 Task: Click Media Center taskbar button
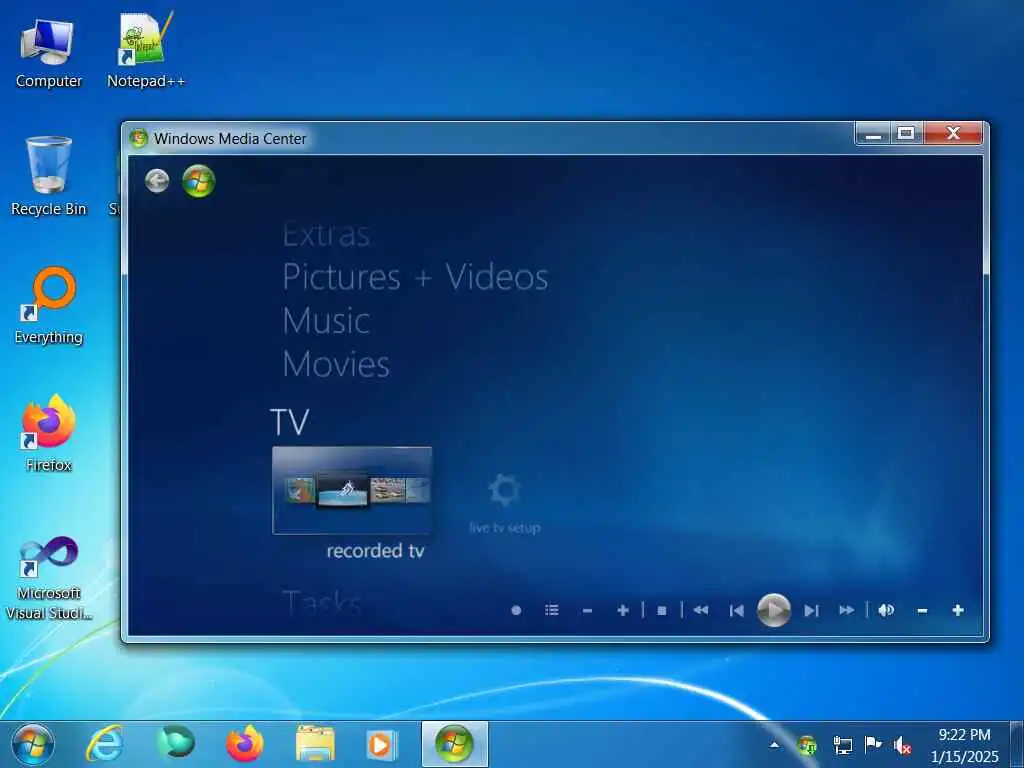click(455, 744)
